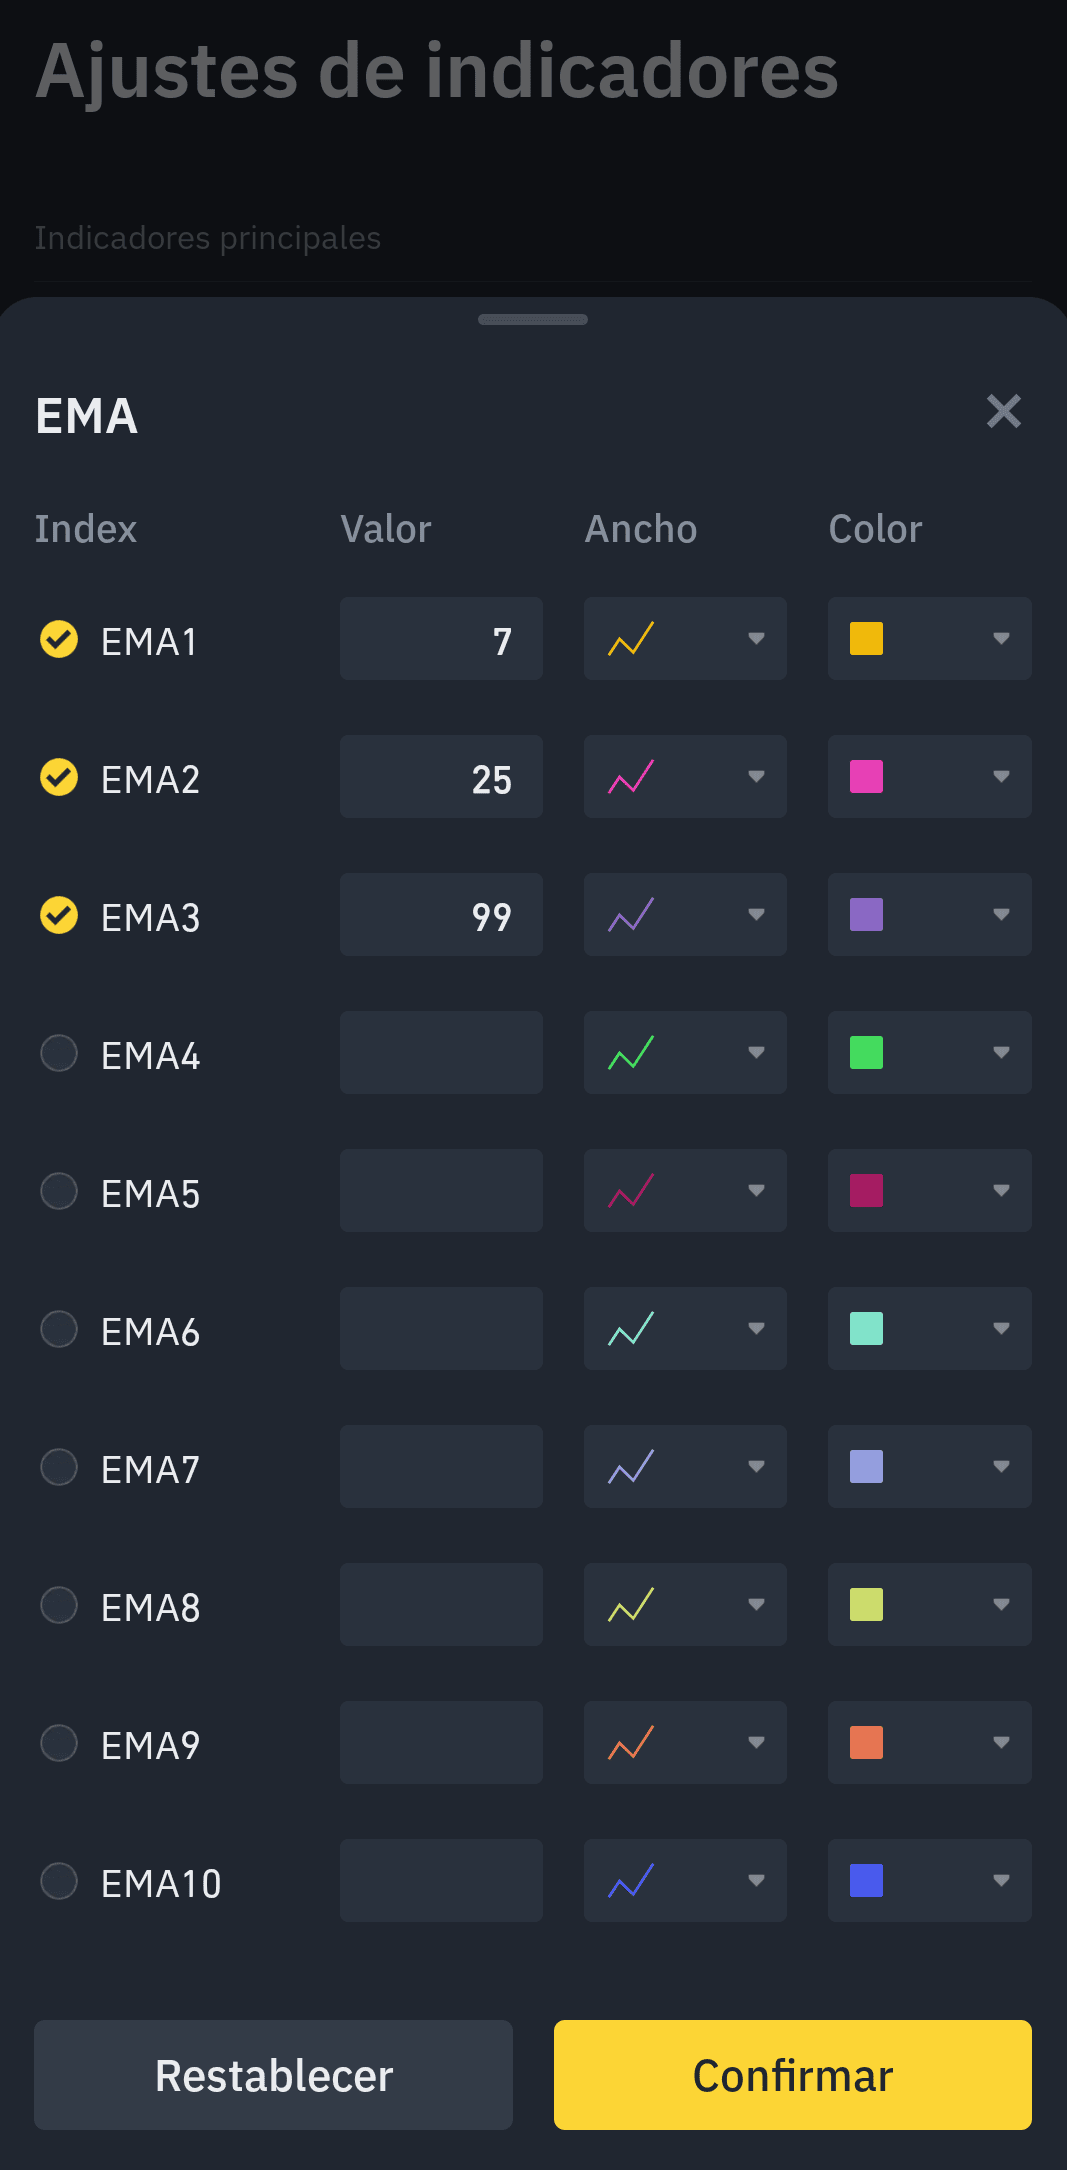Tap the sheet drag handle bar
The height and width of the screenshot is (2170, 1067).
(533, 320)
